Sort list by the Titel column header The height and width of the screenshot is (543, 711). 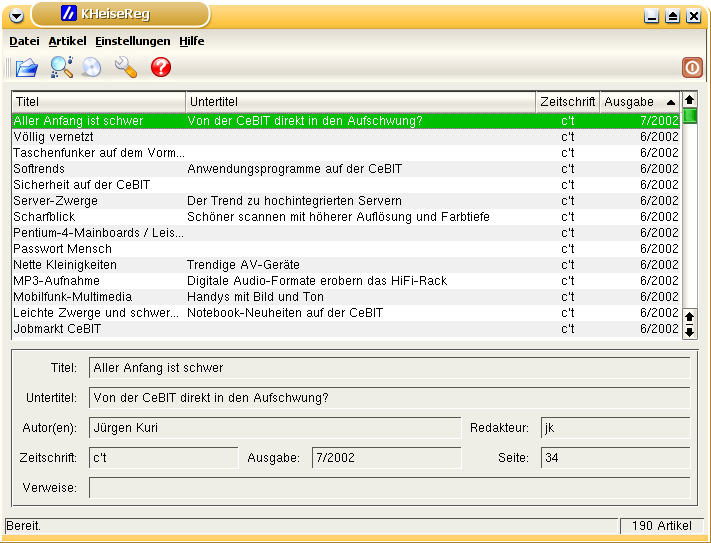pos(99,102)
